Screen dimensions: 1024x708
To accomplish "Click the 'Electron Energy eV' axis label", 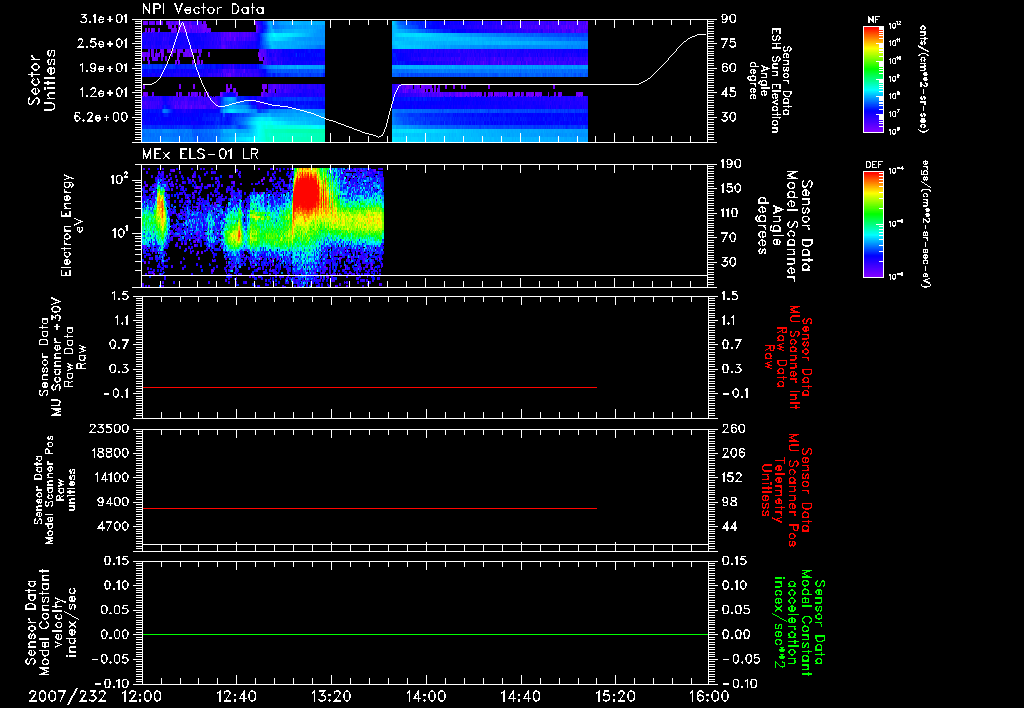I will coord(72,225).
